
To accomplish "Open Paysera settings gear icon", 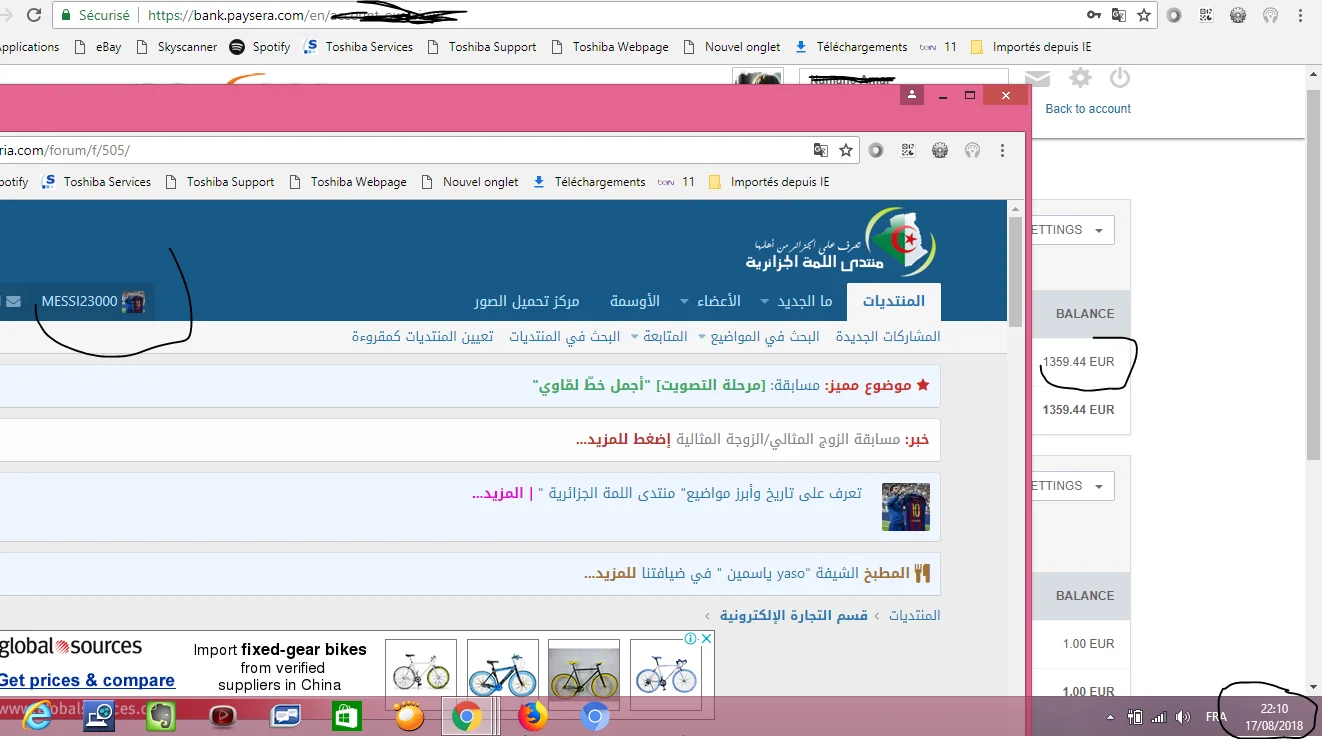I will 1080,78.
